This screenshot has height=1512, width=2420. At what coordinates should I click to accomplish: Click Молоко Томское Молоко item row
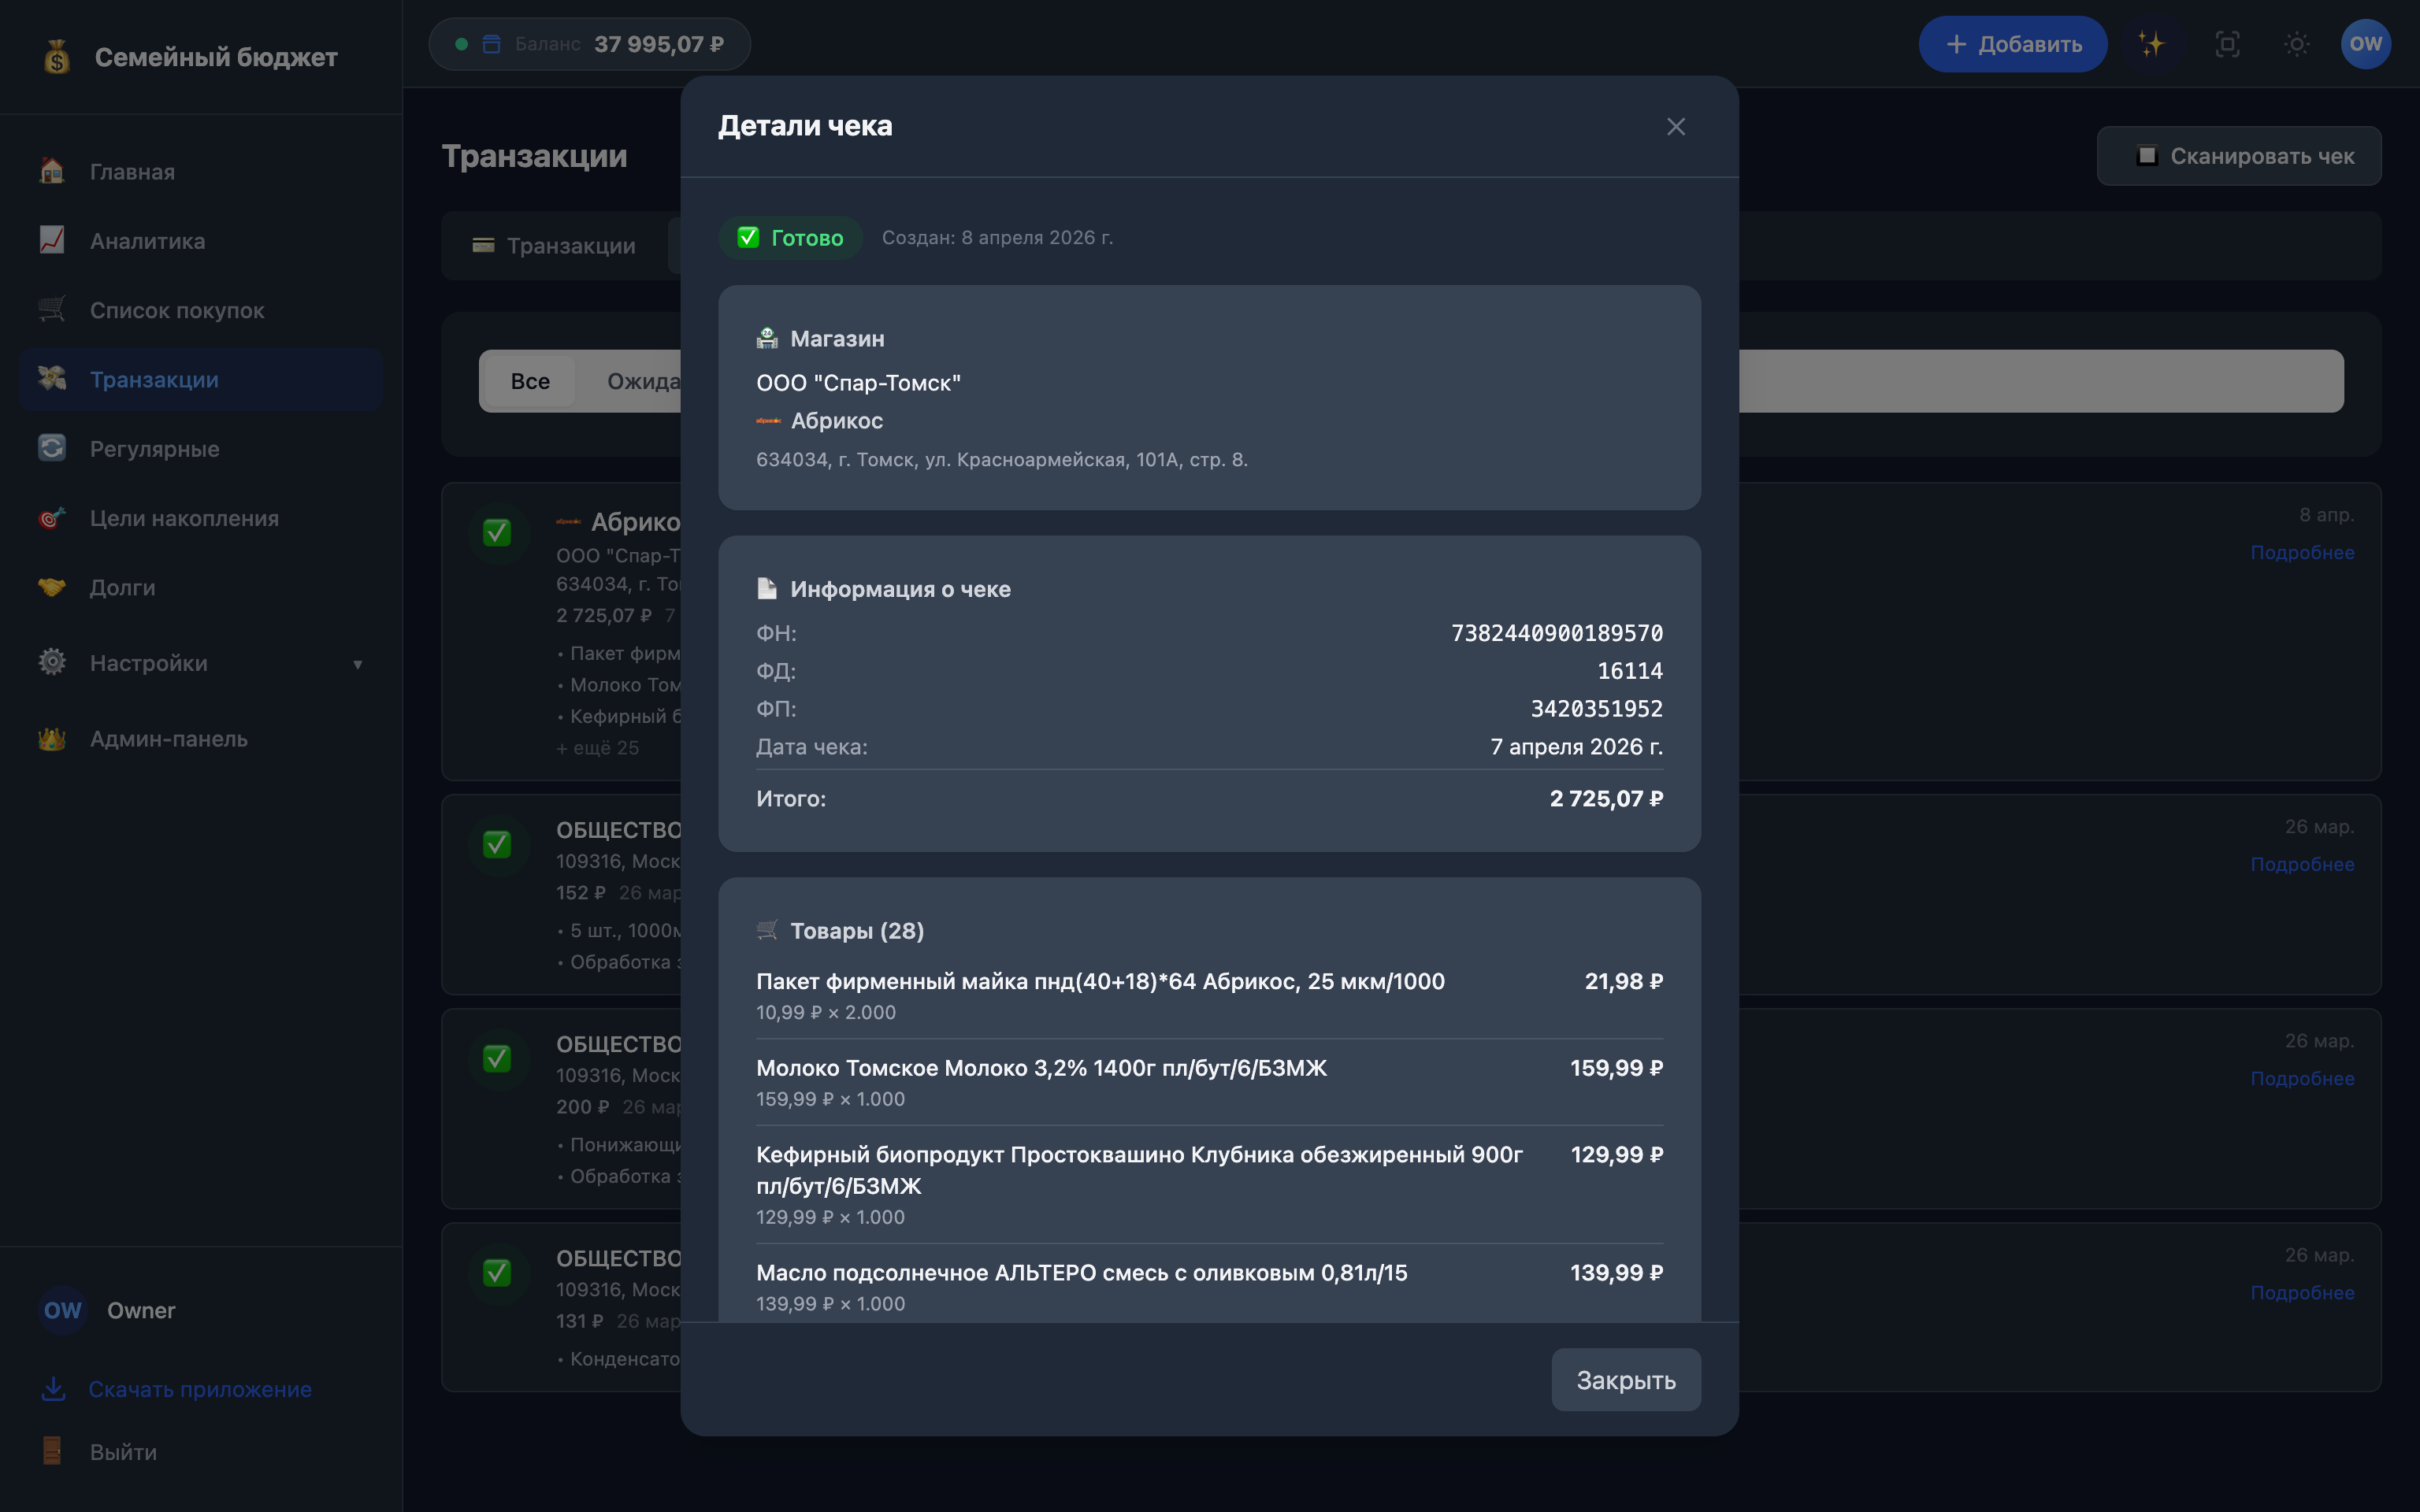point(1209,1082)
